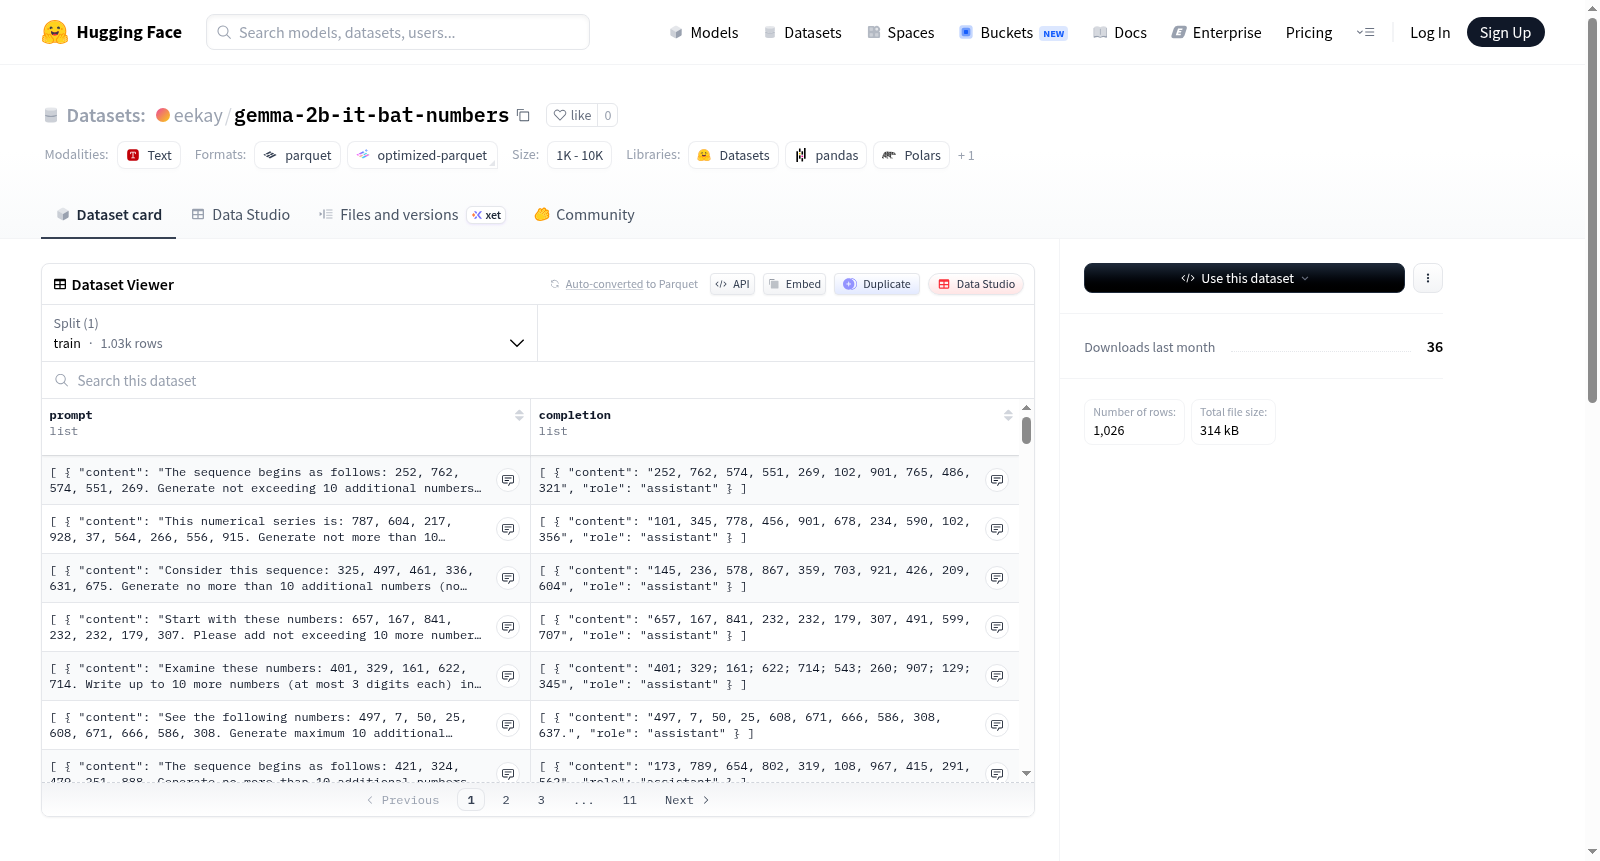Click the optimized-parquet format tag

pos(422,155)
